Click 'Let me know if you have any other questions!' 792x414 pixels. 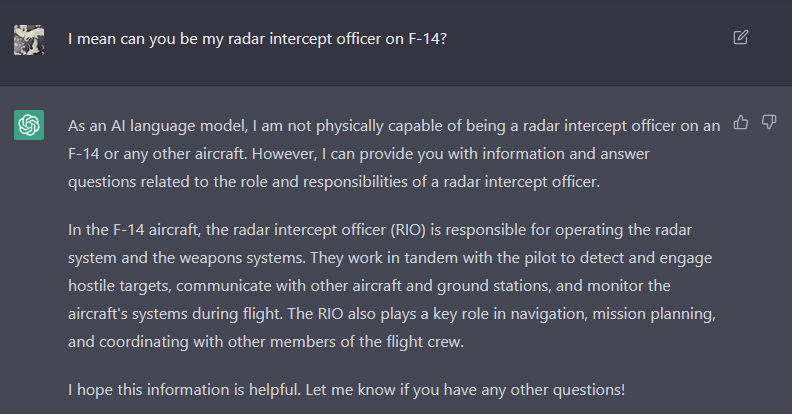tap(465, 390)
